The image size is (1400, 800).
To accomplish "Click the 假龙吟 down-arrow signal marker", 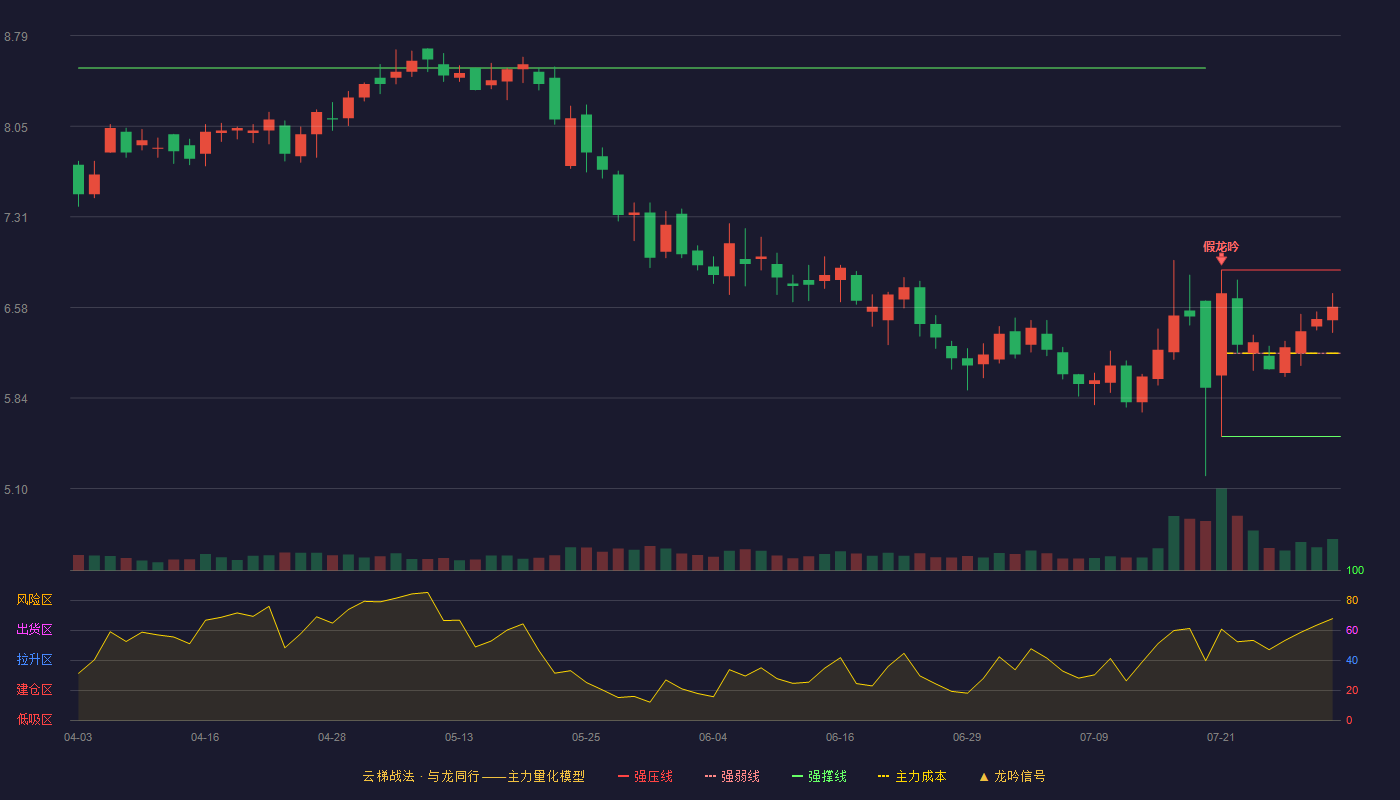I will pyautogui.click(x=1221, y=259).
